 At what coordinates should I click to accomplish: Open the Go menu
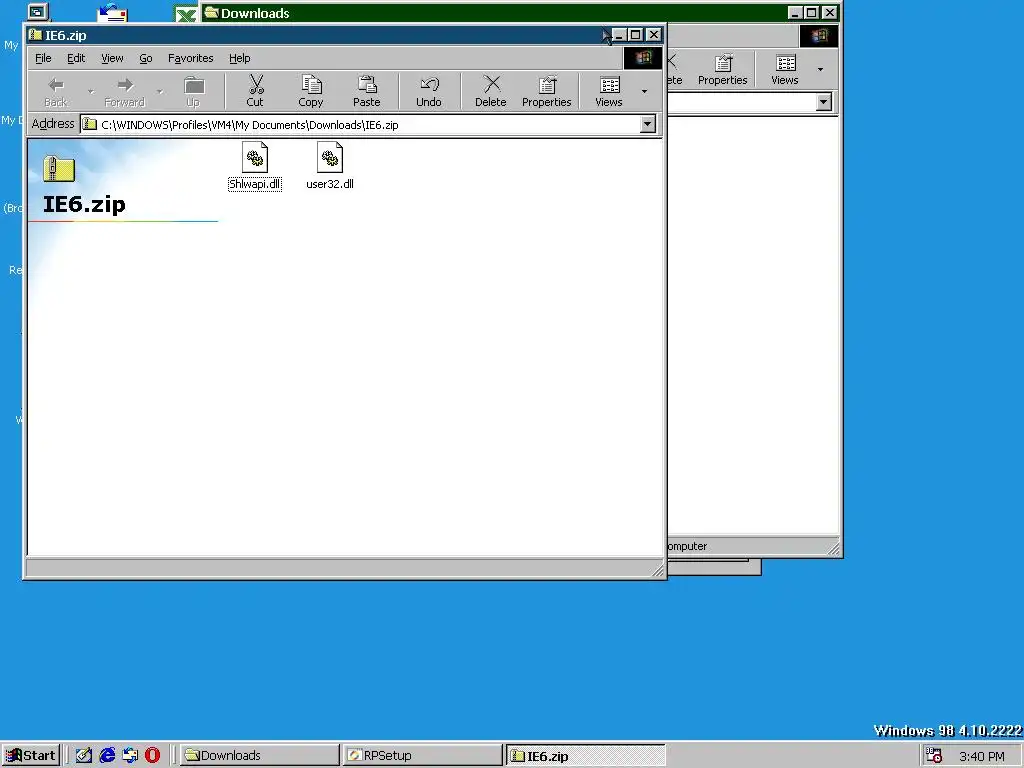click(x=146, y=58)
